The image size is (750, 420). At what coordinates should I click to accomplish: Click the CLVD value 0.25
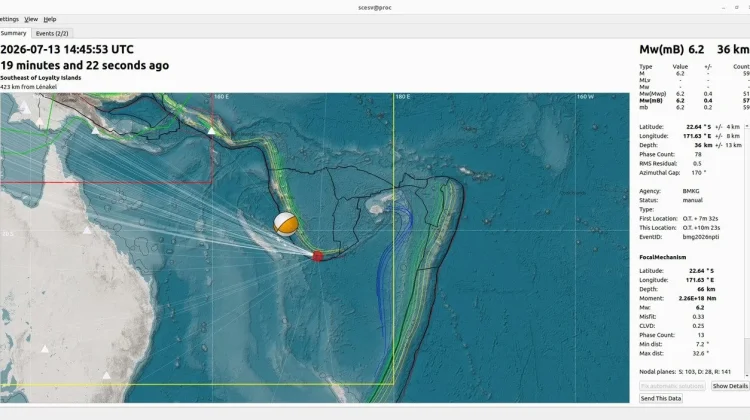pyautogui.click(x=698, y=325)
